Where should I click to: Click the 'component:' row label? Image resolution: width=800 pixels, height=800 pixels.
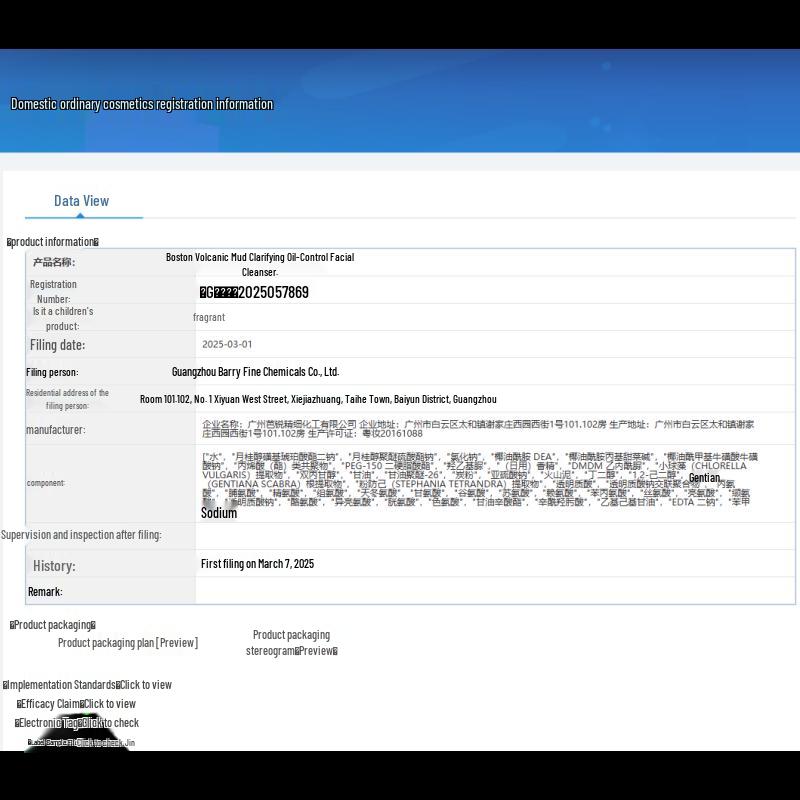point(46,483)
